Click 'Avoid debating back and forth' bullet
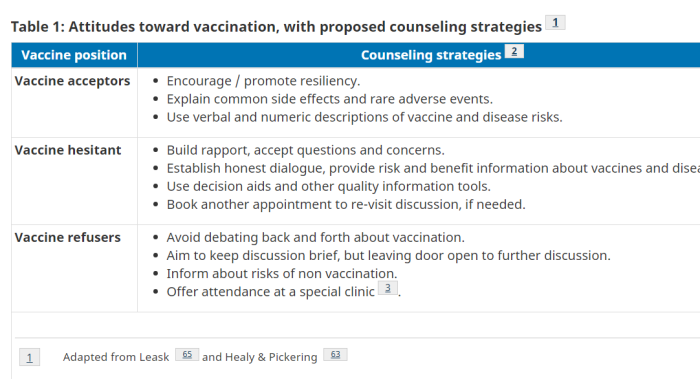 point(316,237)
